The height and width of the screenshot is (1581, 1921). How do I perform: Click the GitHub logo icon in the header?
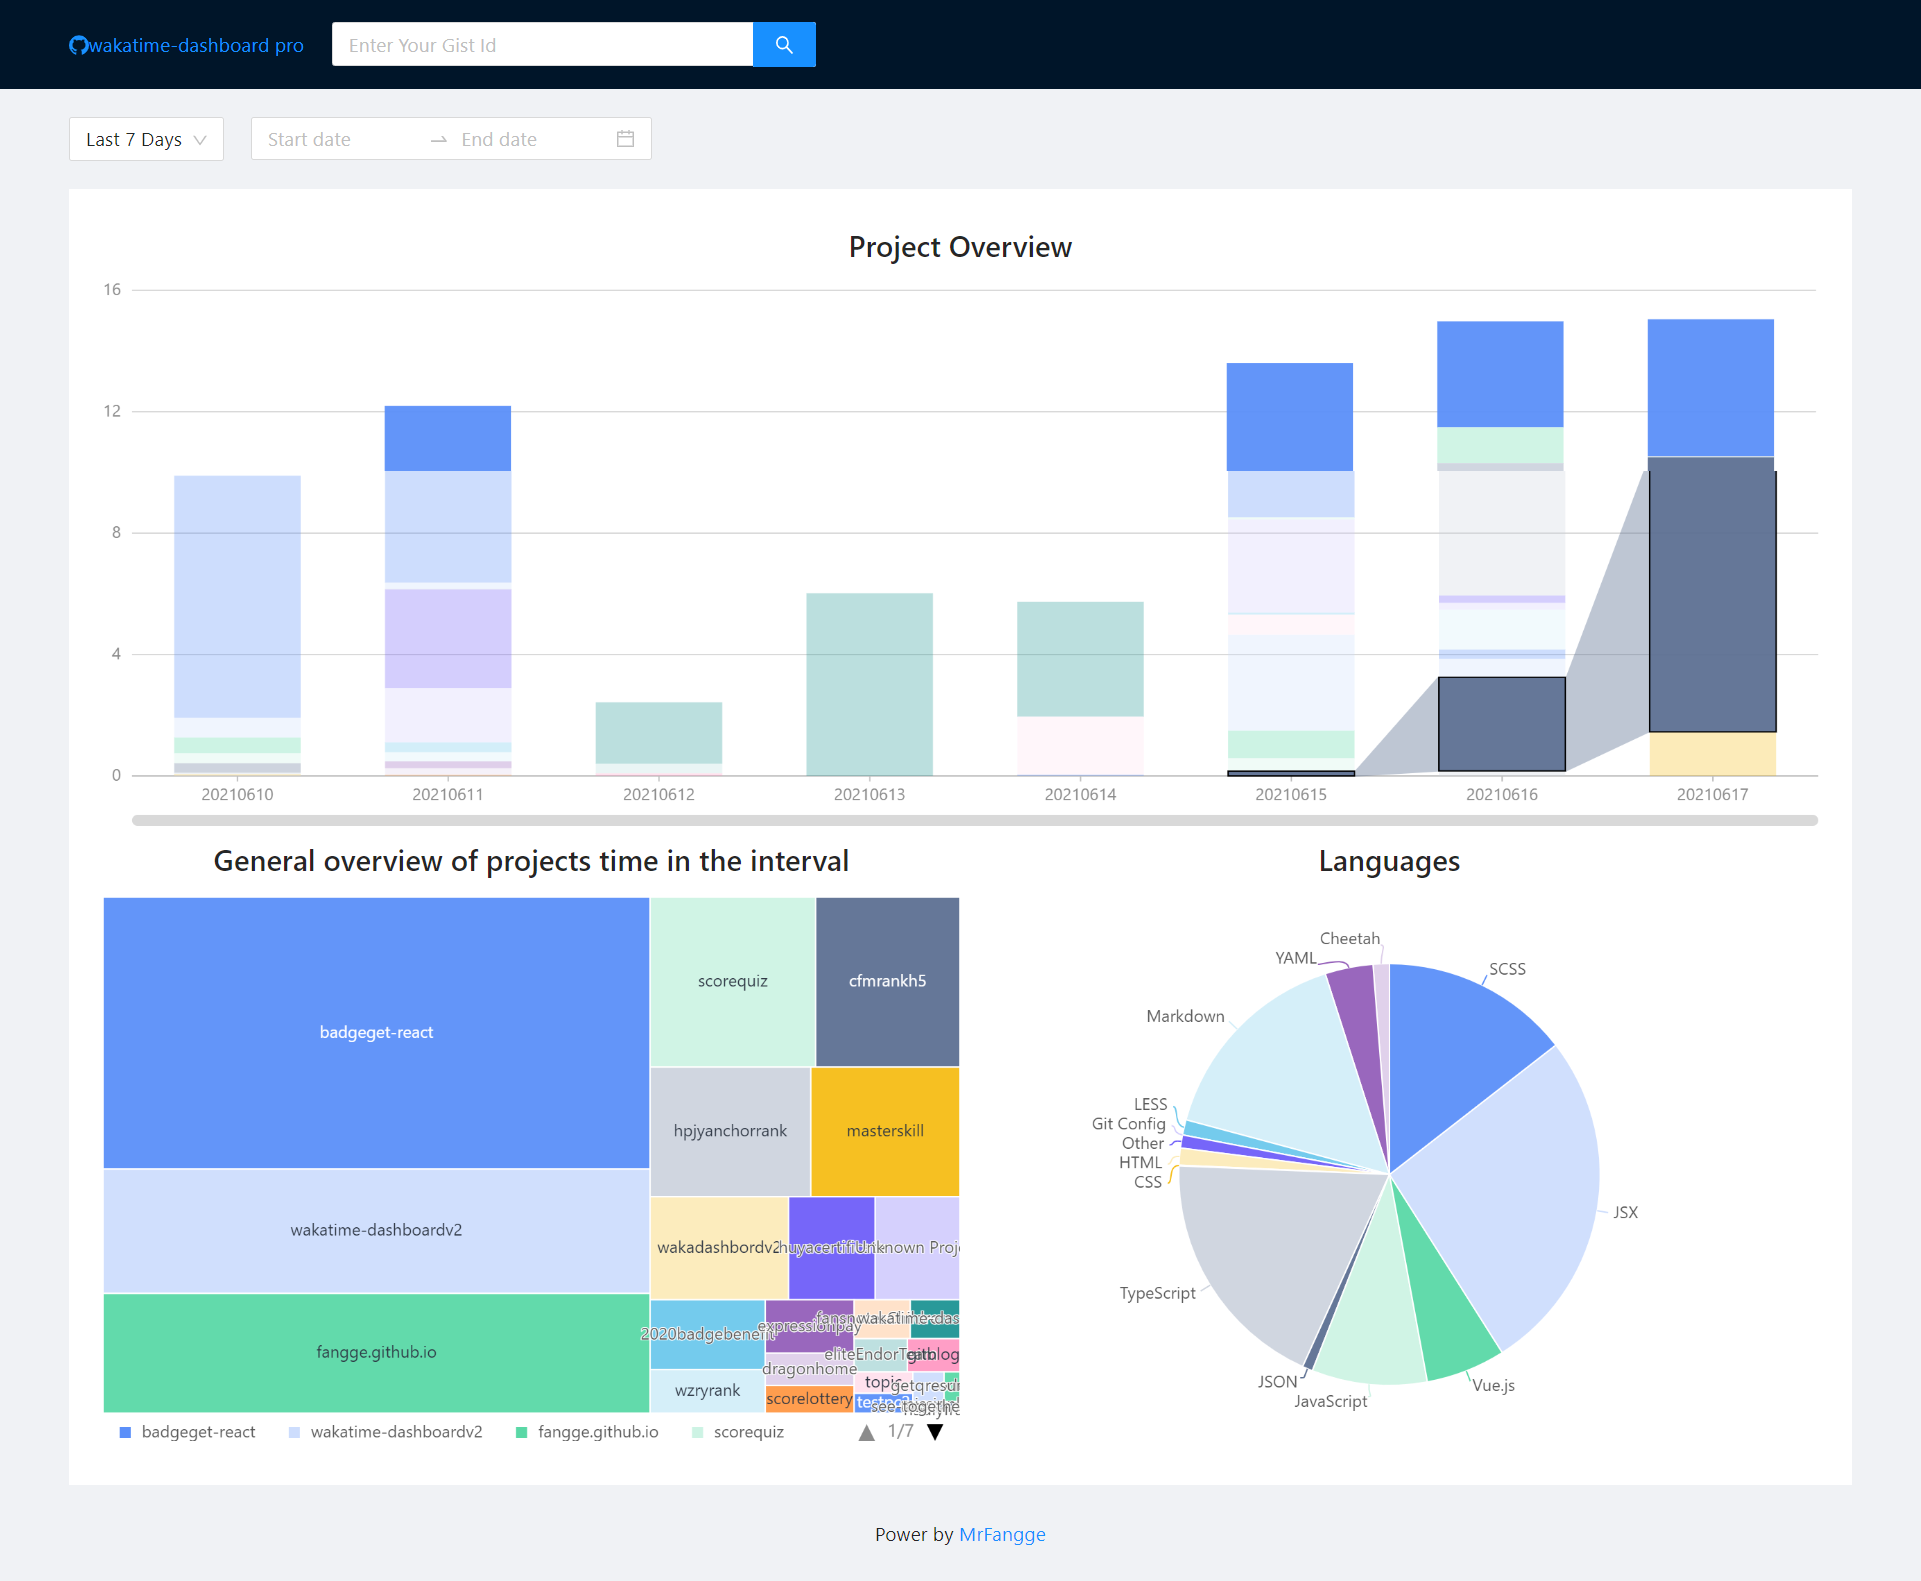pos(78,46)
